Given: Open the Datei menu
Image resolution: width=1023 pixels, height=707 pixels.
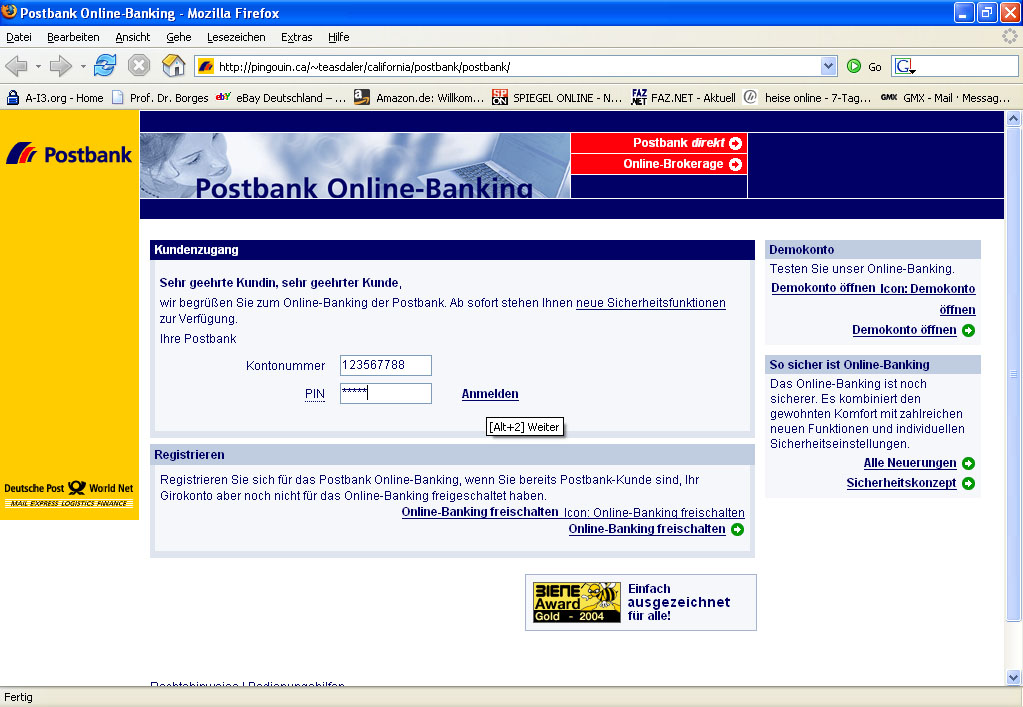Looking at the screenshot, I should point(19,37).
